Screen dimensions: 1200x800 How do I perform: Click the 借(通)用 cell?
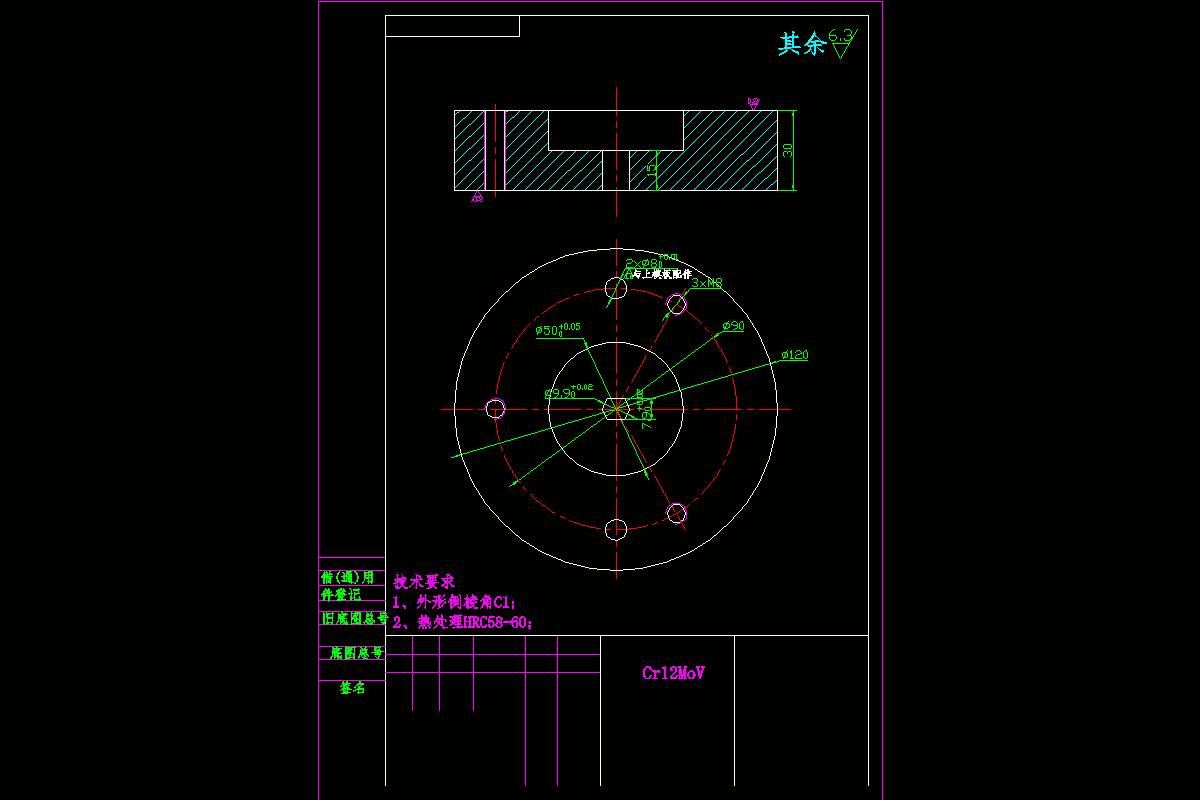point(347,578)
